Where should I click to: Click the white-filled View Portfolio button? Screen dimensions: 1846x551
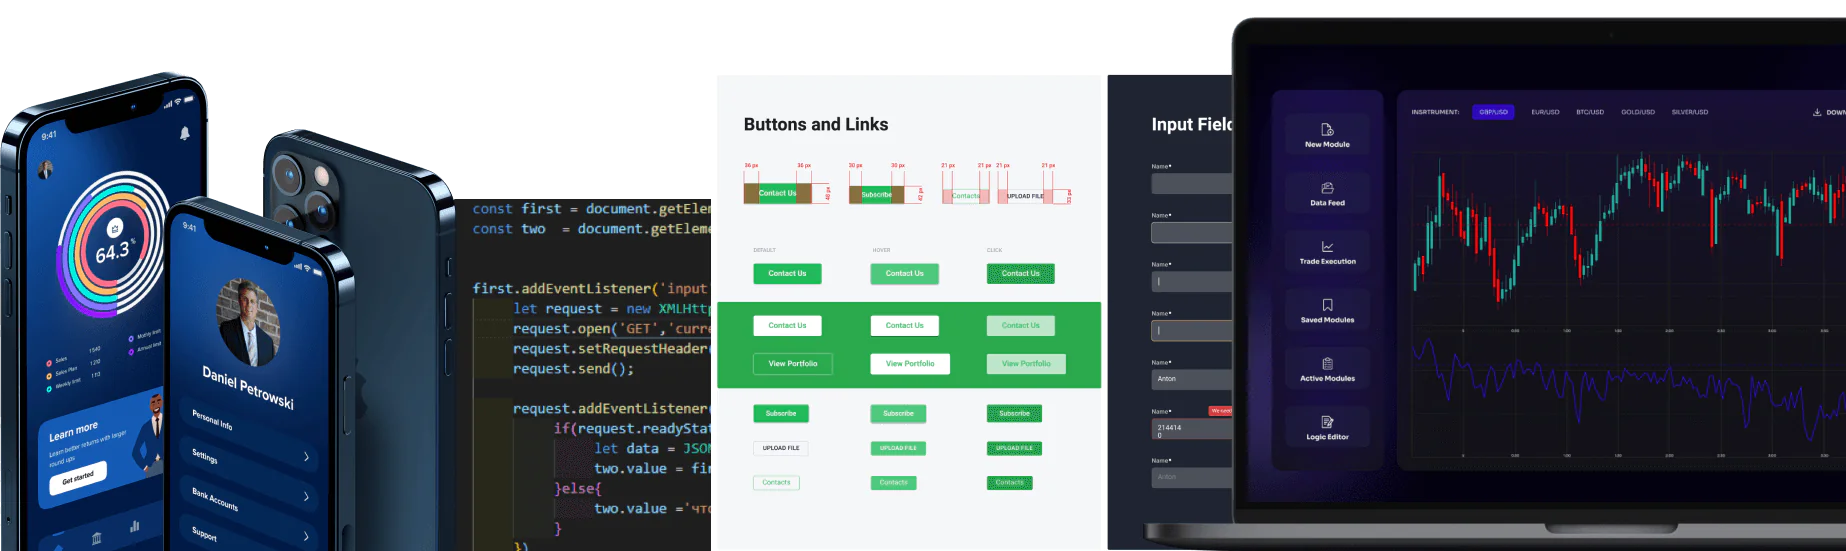[x=910, y=364]
